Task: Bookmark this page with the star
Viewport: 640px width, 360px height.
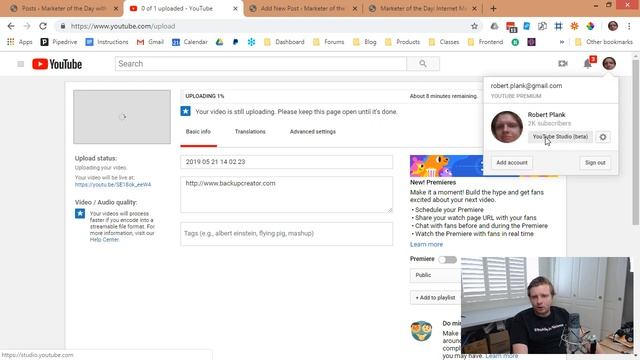Action: [x=474, y=26]
